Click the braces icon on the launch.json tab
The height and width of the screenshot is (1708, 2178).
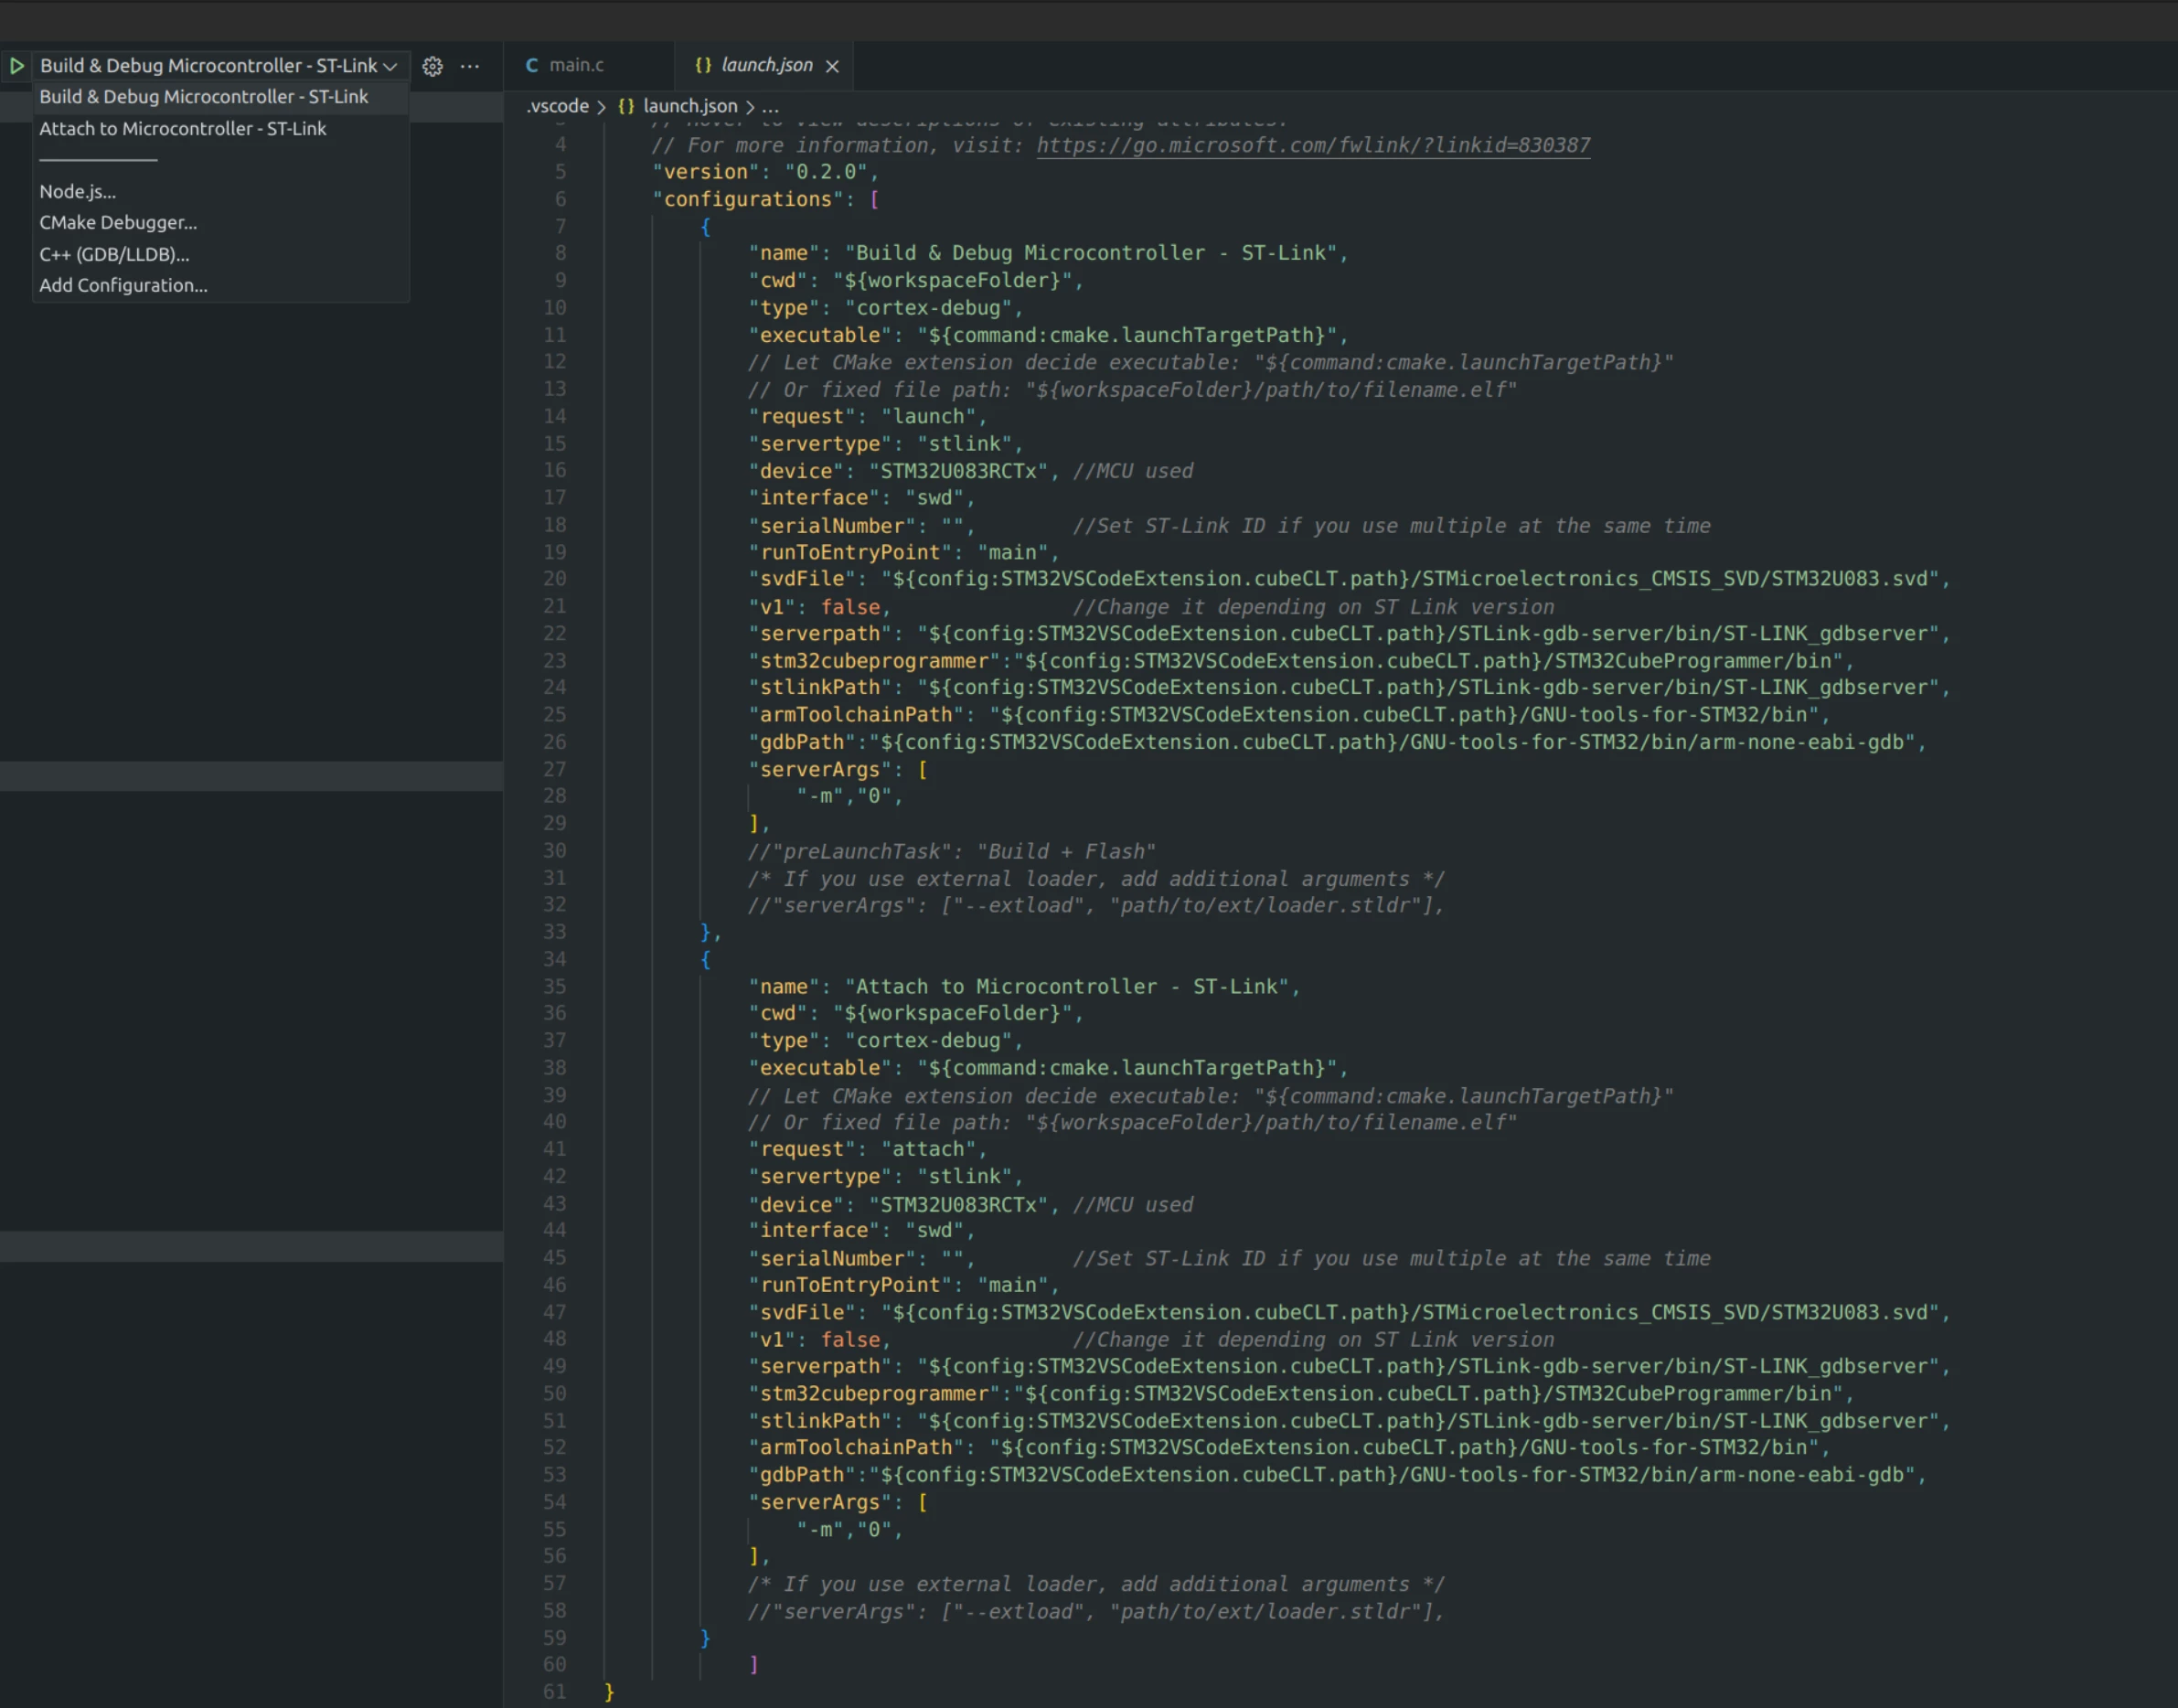coord(703,65)
